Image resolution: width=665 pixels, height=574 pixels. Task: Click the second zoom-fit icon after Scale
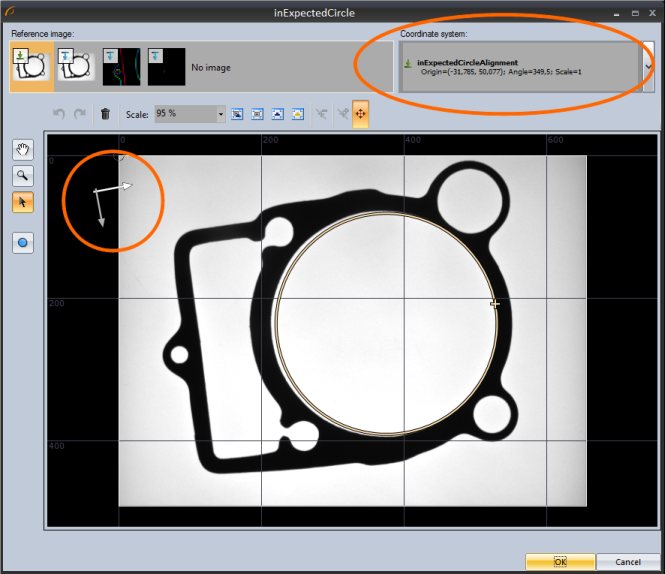258,114
